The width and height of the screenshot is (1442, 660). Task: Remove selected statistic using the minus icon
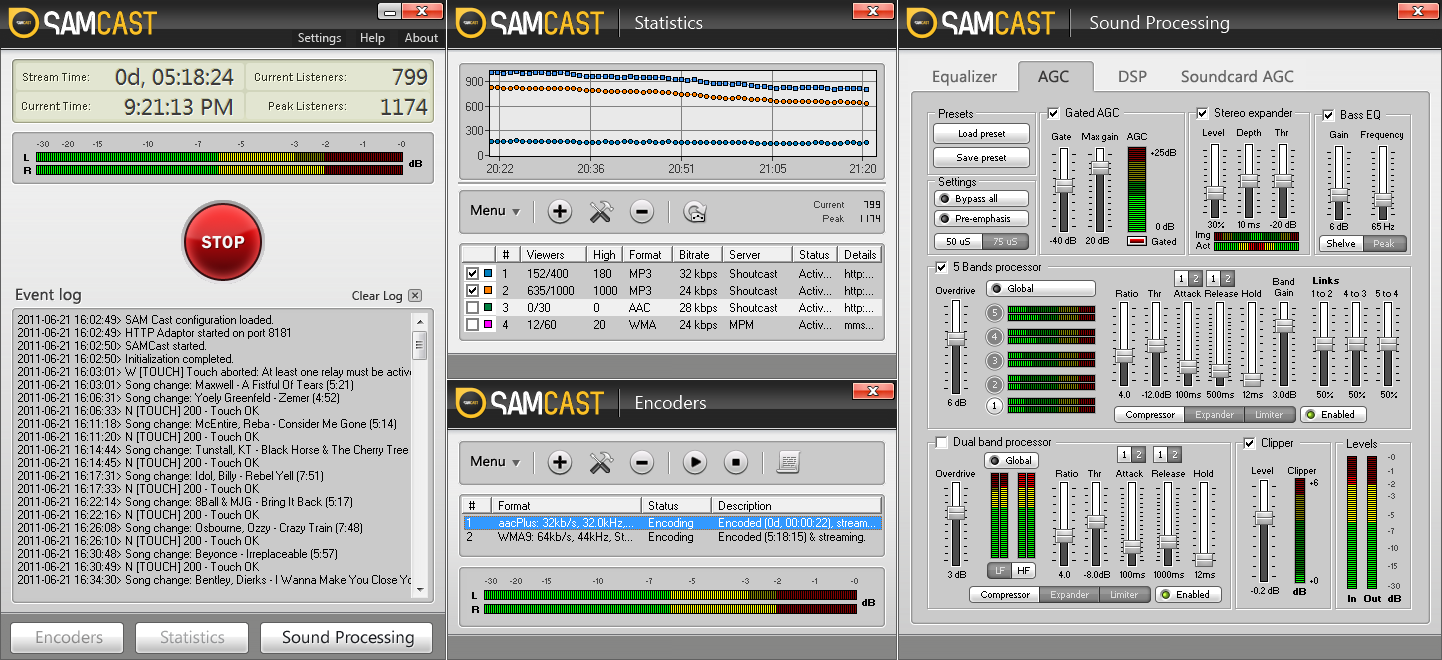(x=642, y=212)
